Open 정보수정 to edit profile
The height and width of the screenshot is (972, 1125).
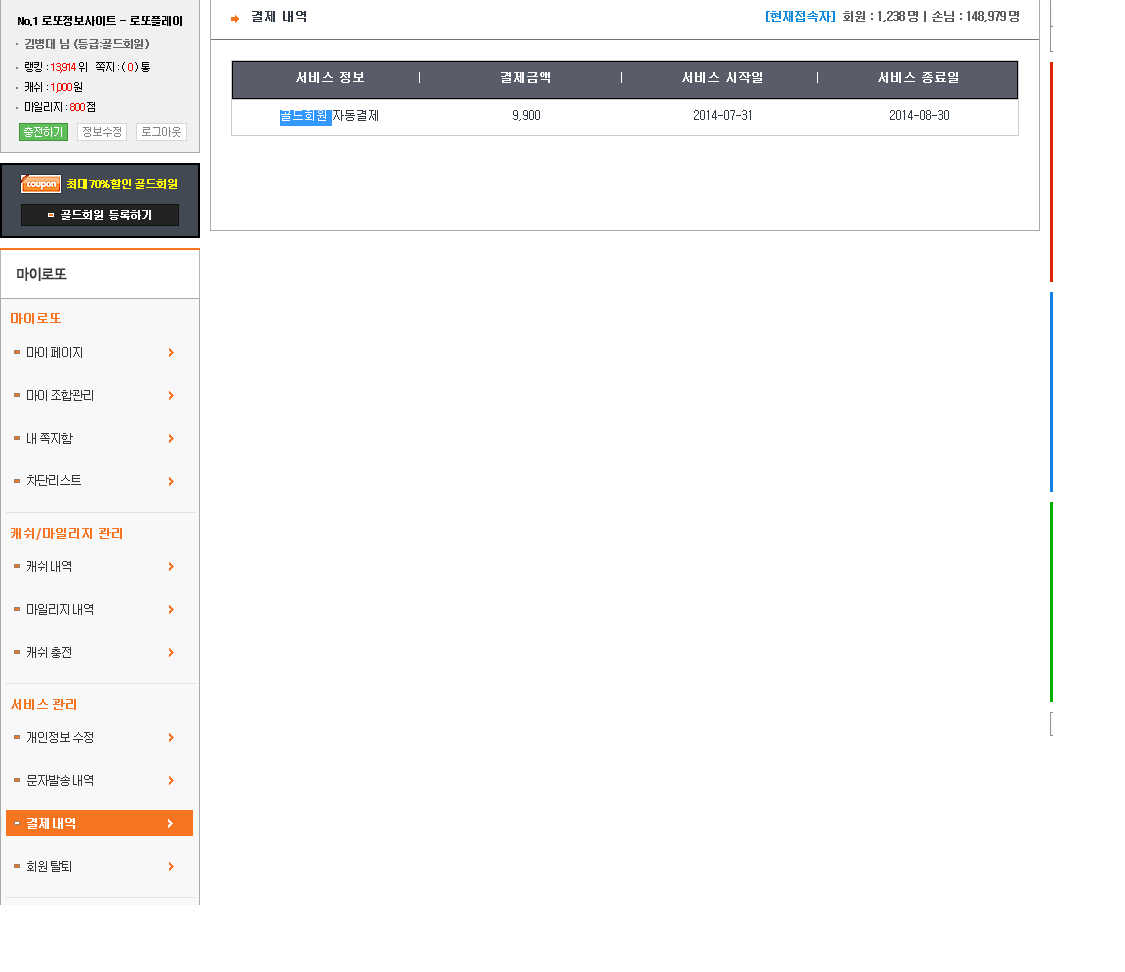click(x=101, y=132)
